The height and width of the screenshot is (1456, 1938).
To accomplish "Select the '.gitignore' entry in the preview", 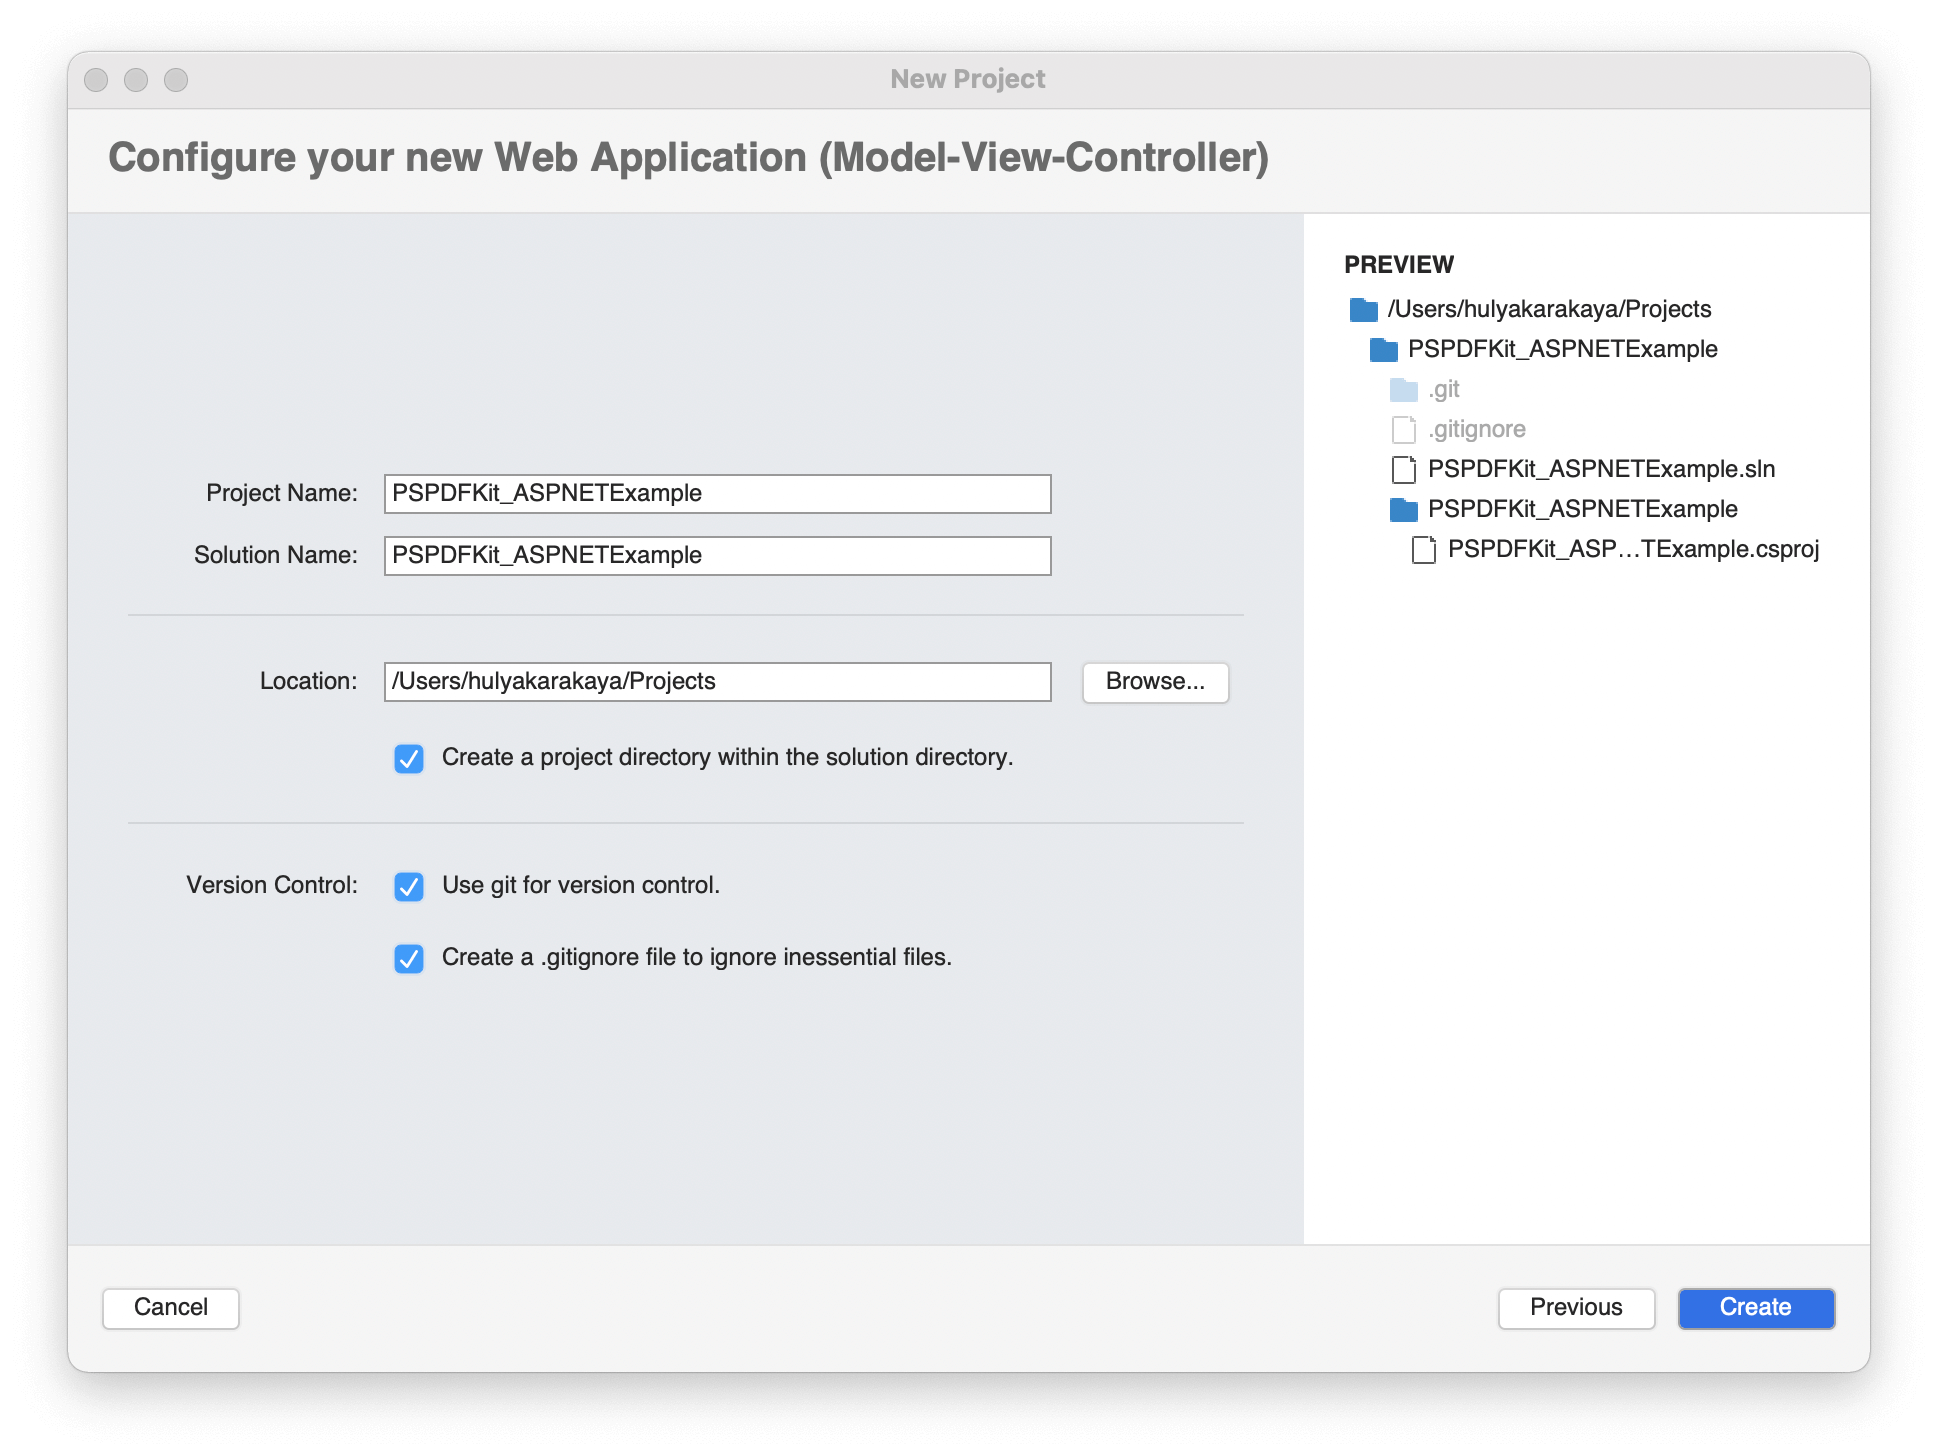I will (x=1477, y=430).
